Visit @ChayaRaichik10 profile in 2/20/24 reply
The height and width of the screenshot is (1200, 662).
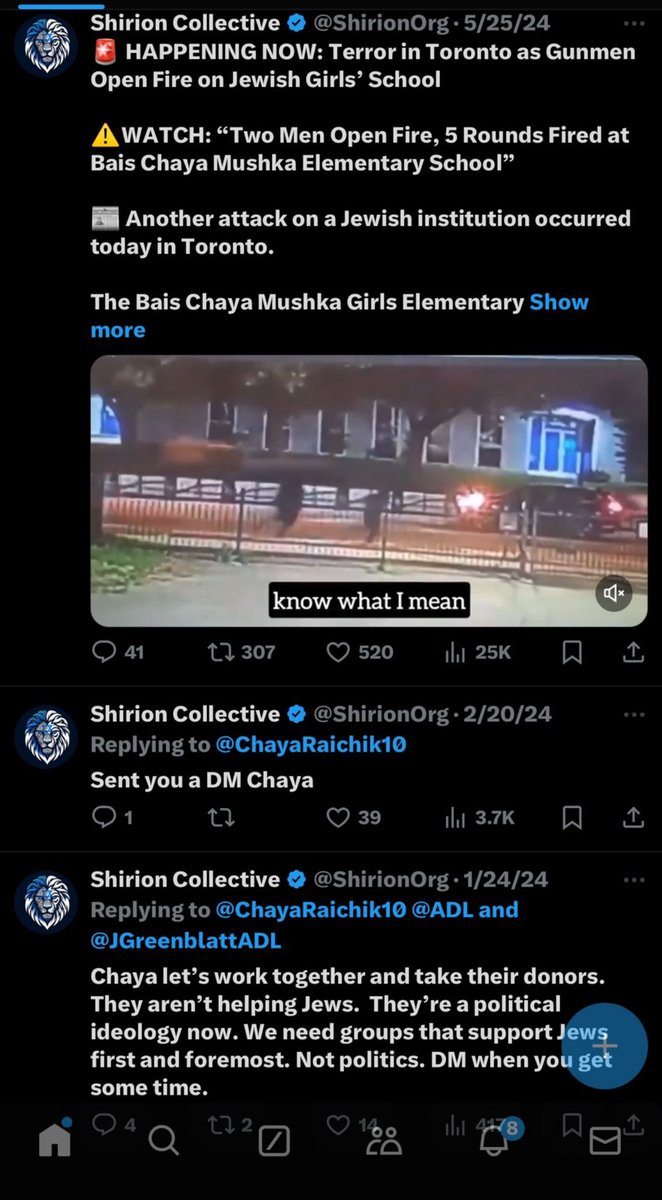310,744
